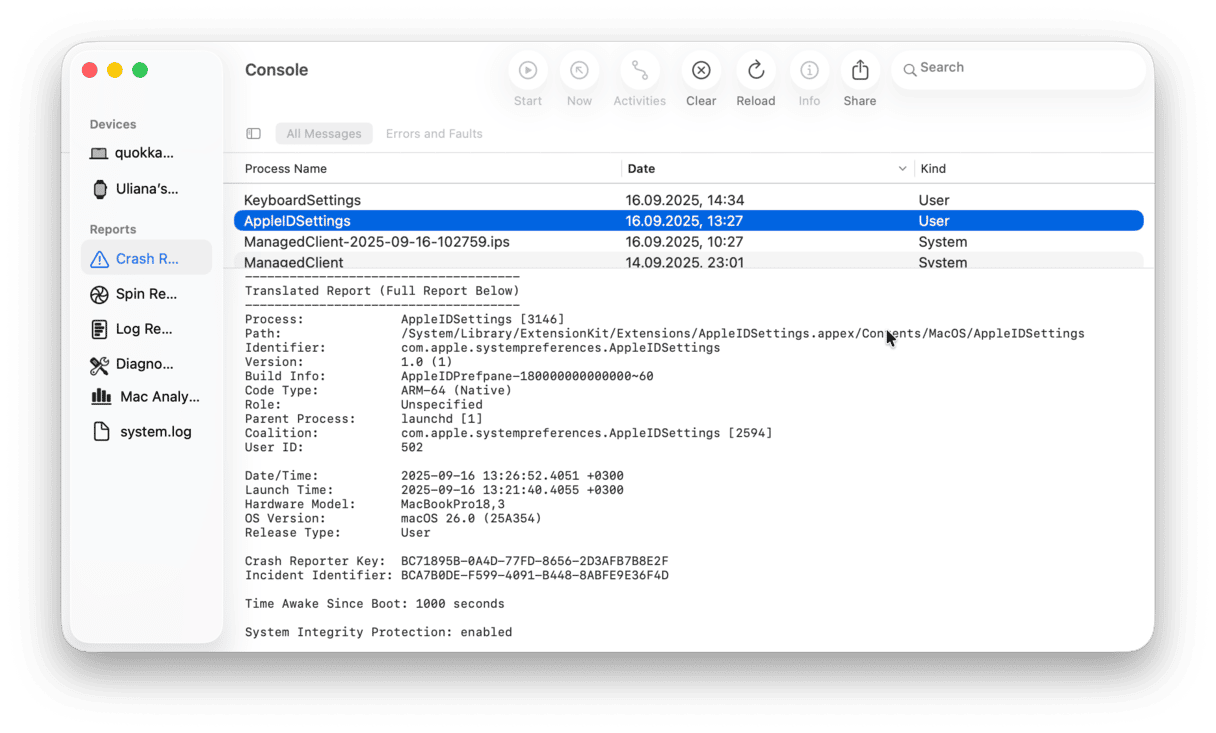The height and width of the screenshot is (733, 1216).
Task: Open the Activities toolbar icon
Action: [639, 70]
